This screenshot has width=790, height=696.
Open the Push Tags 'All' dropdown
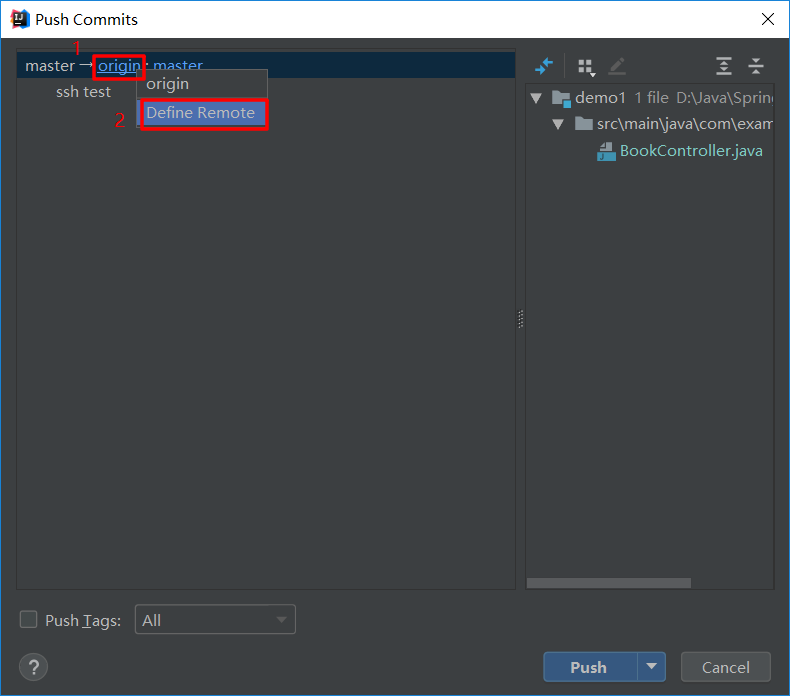[x=215, y=619]
